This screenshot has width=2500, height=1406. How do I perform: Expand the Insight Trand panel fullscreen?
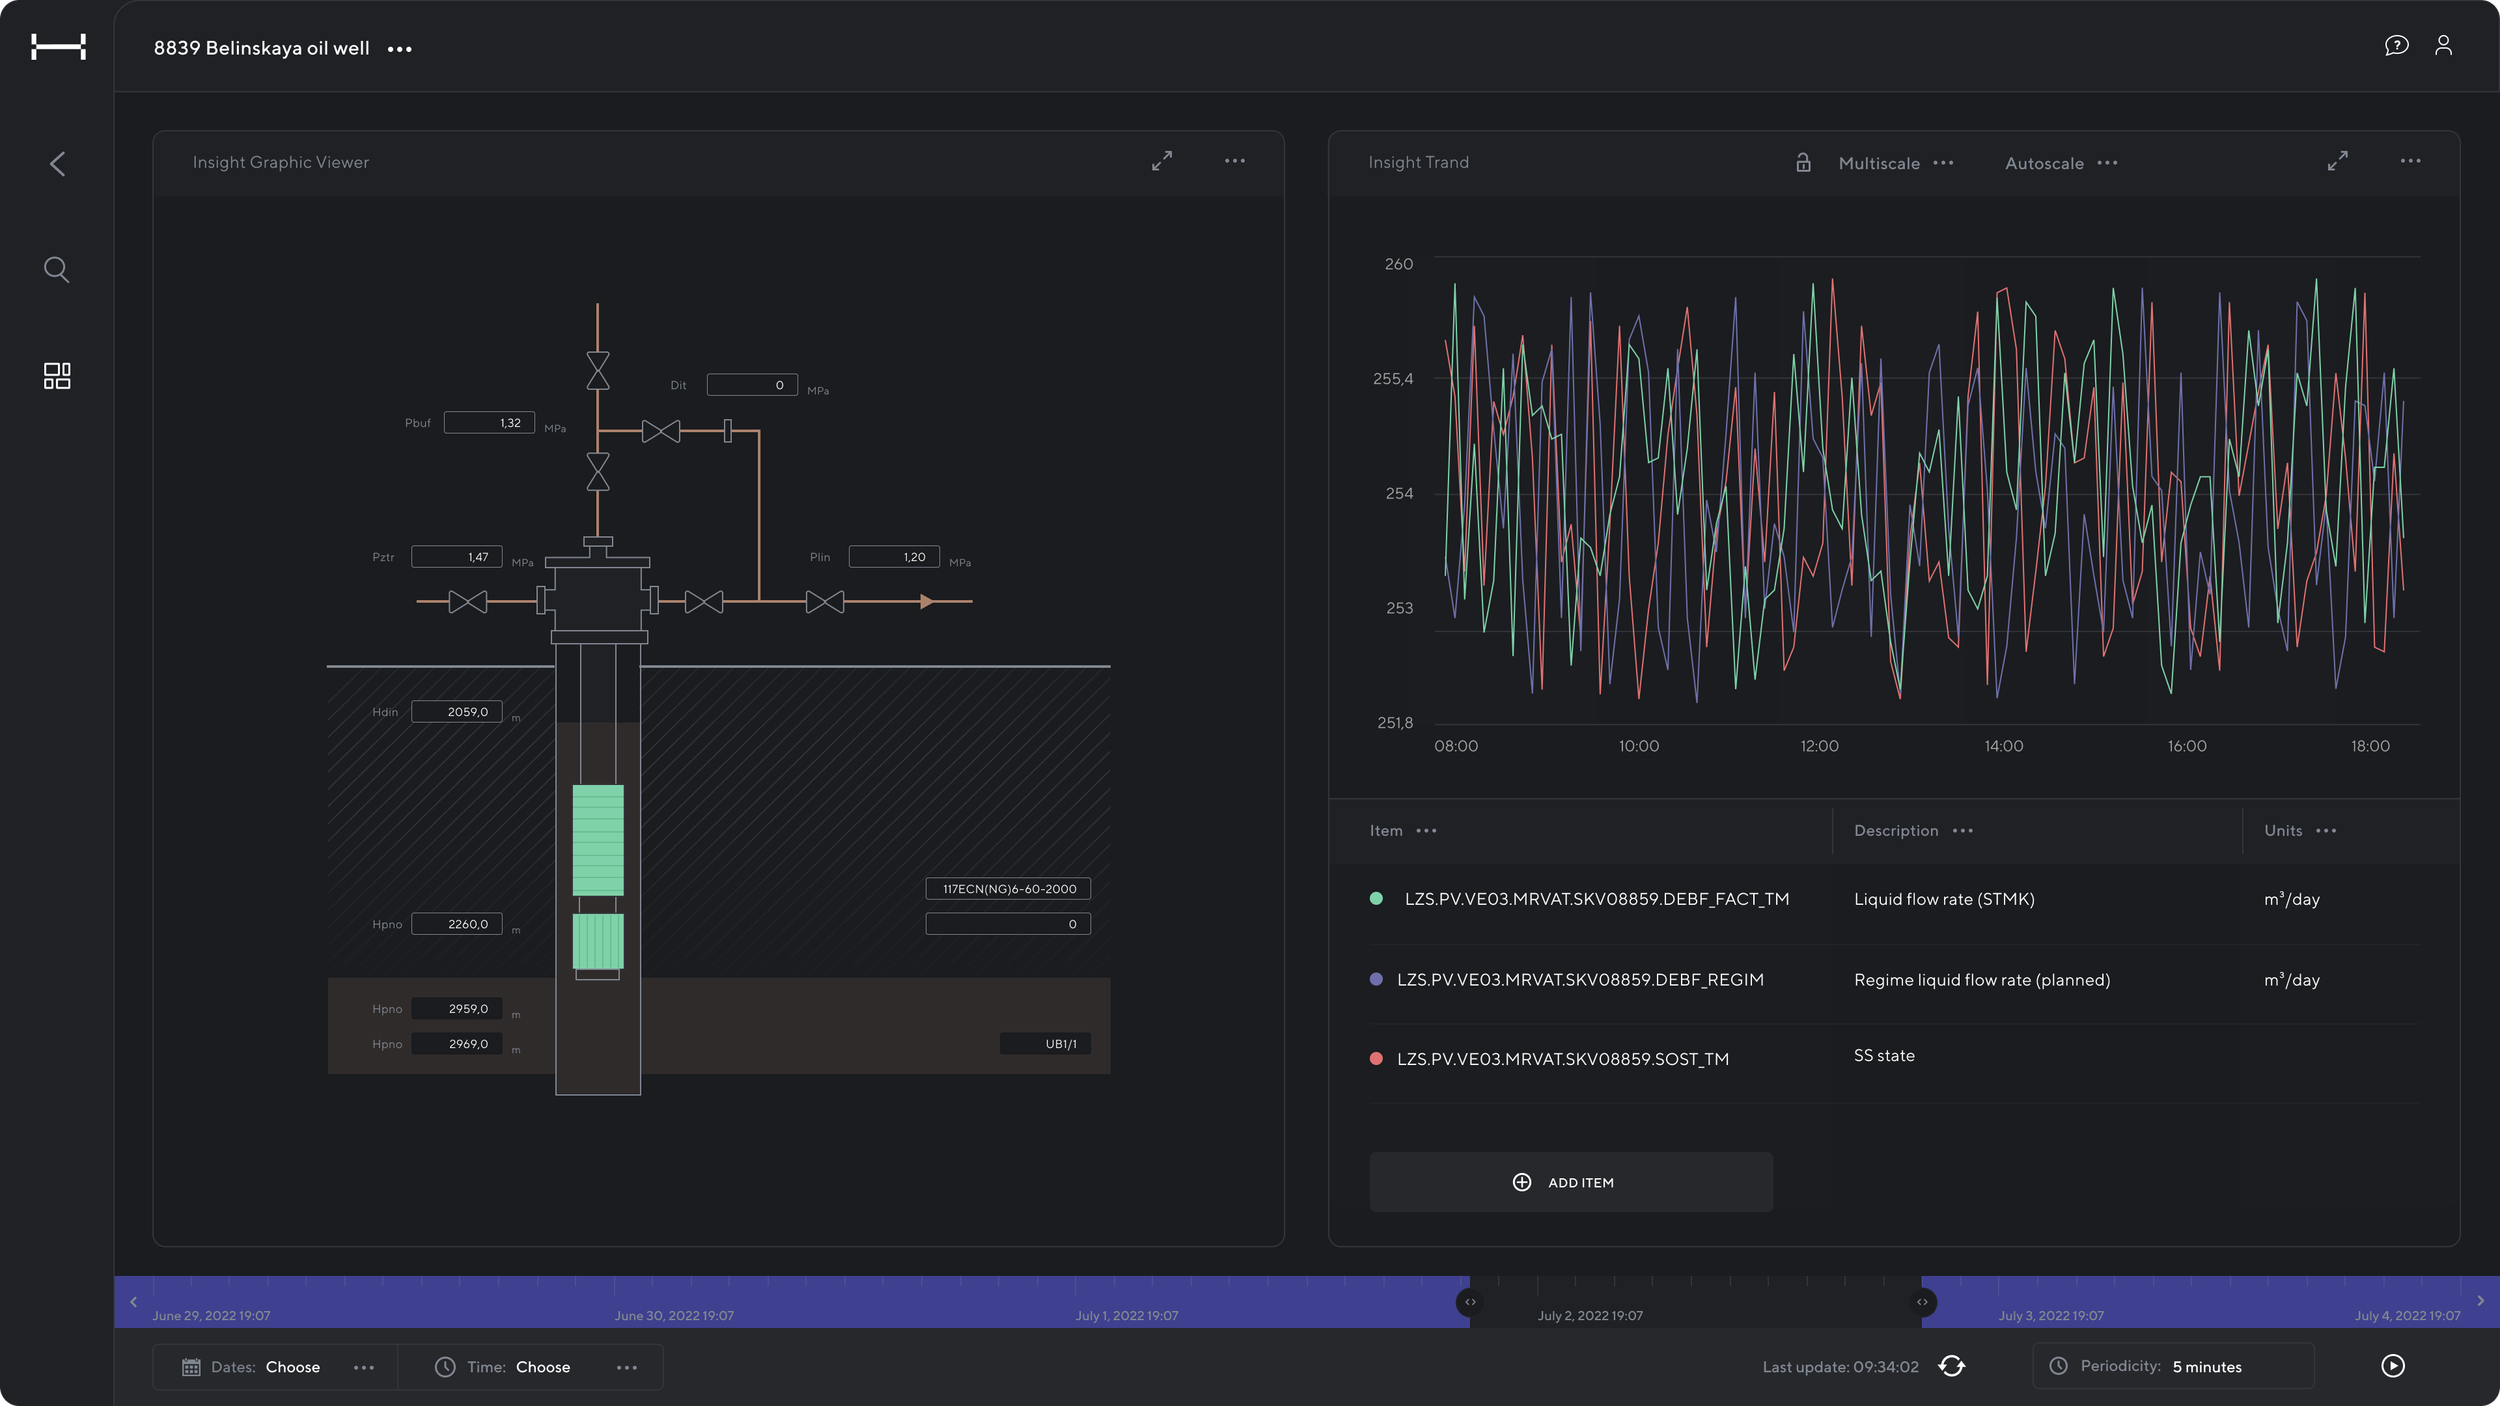2337,161
